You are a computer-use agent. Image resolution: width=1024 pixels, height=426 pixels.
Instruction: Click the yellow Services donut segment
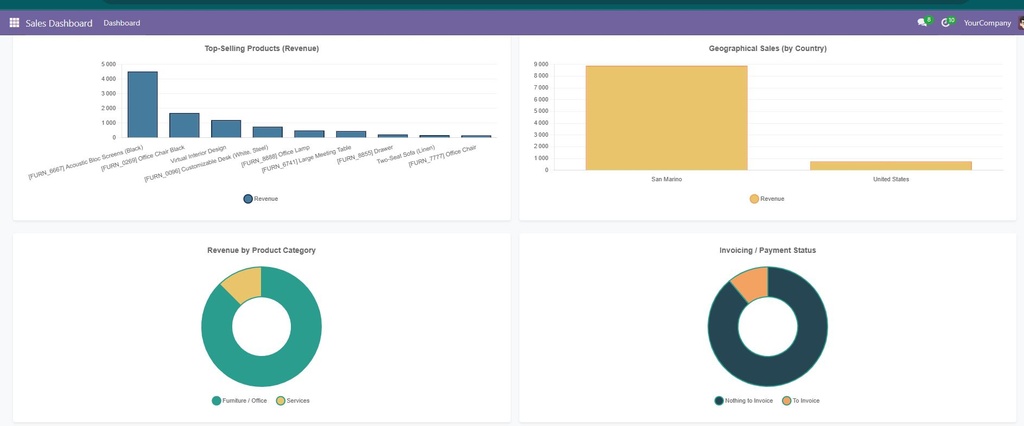click(244, 286)
